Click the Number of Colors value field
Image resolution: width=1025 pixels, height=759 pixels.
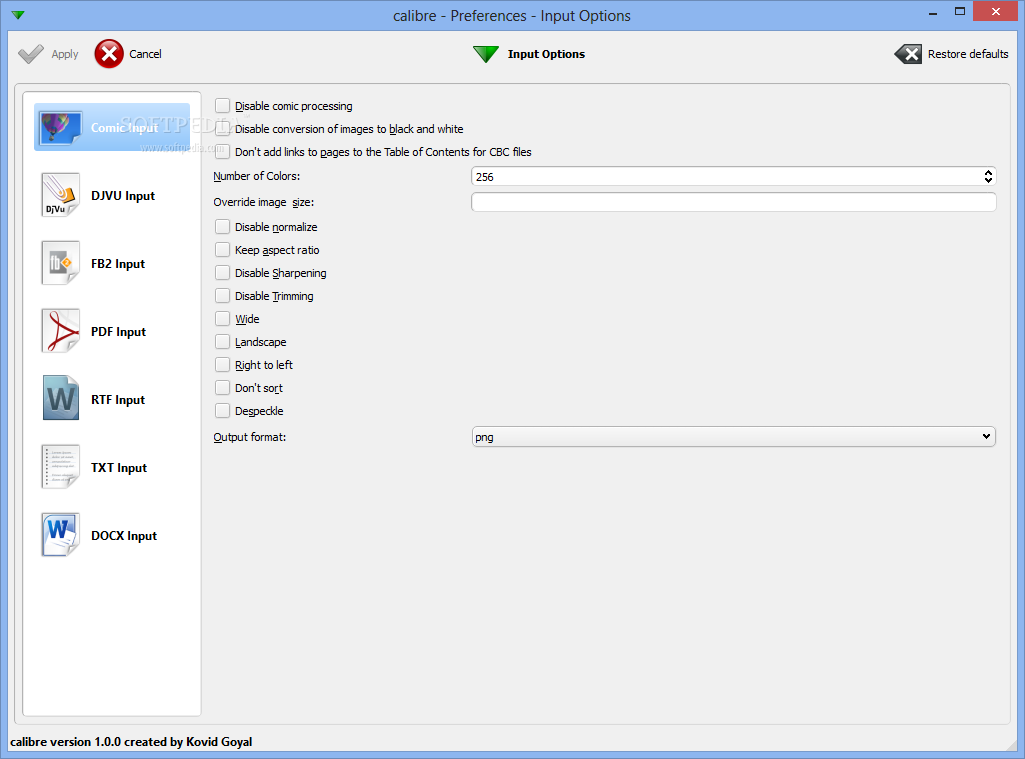726,177
